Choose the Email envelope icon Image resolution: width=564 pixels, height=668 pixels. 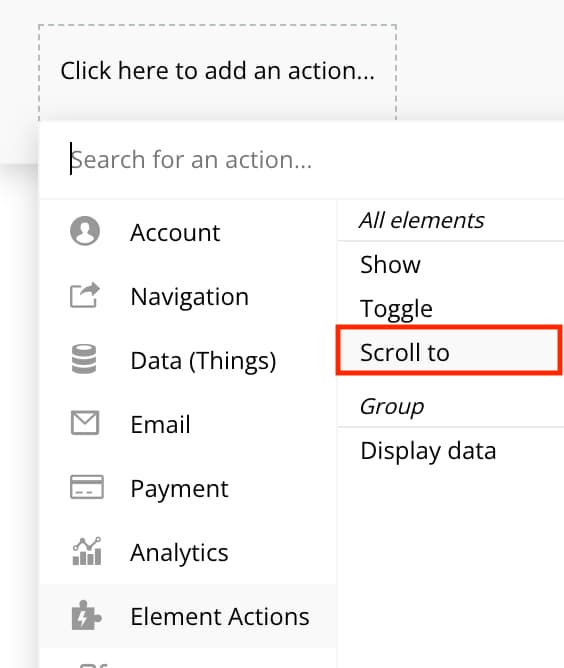pyautogui.click(x=85, y=423)
